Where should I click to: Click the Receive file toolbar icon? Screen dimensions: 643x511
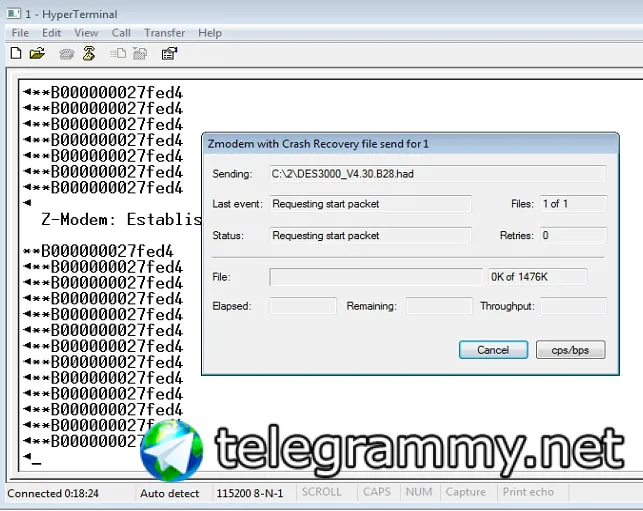click(x=140, y=54)
